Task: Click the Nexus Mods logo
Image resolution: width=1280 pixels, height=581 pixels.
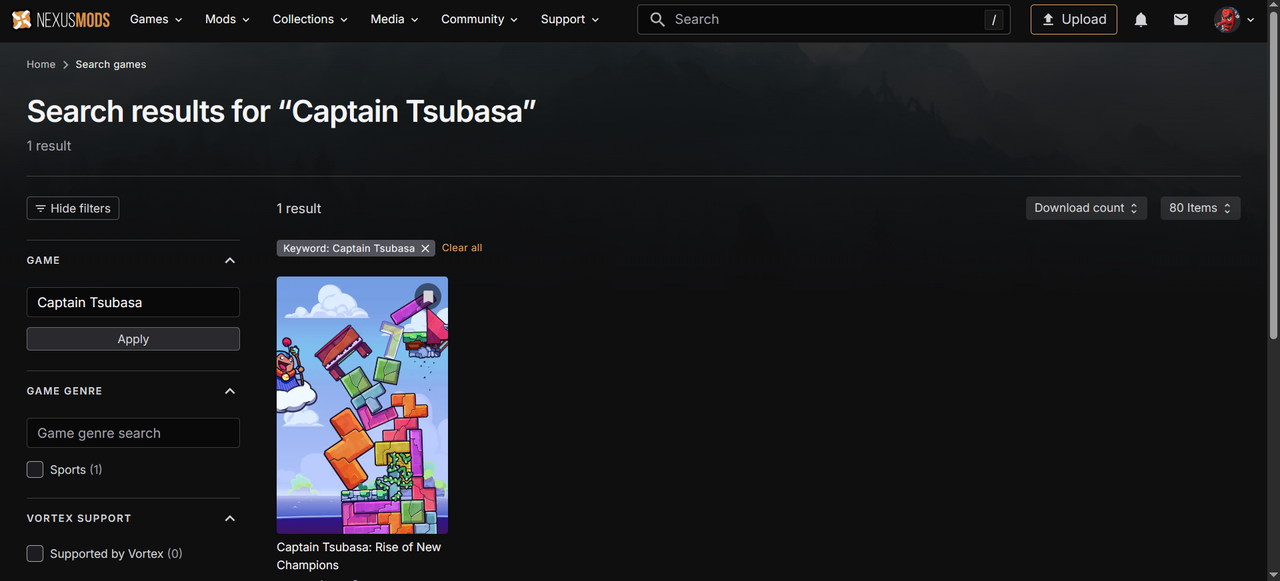Action: [61, 19]
